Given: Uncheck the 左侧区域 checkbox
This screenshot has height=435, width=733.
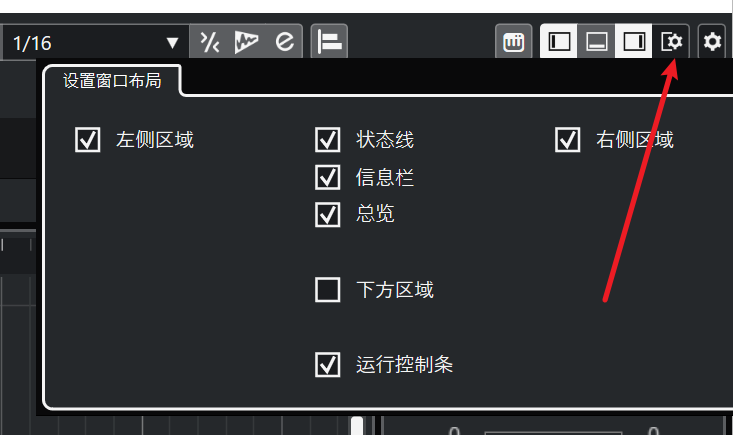Looking at the screenshot, I should coord(87,140).
